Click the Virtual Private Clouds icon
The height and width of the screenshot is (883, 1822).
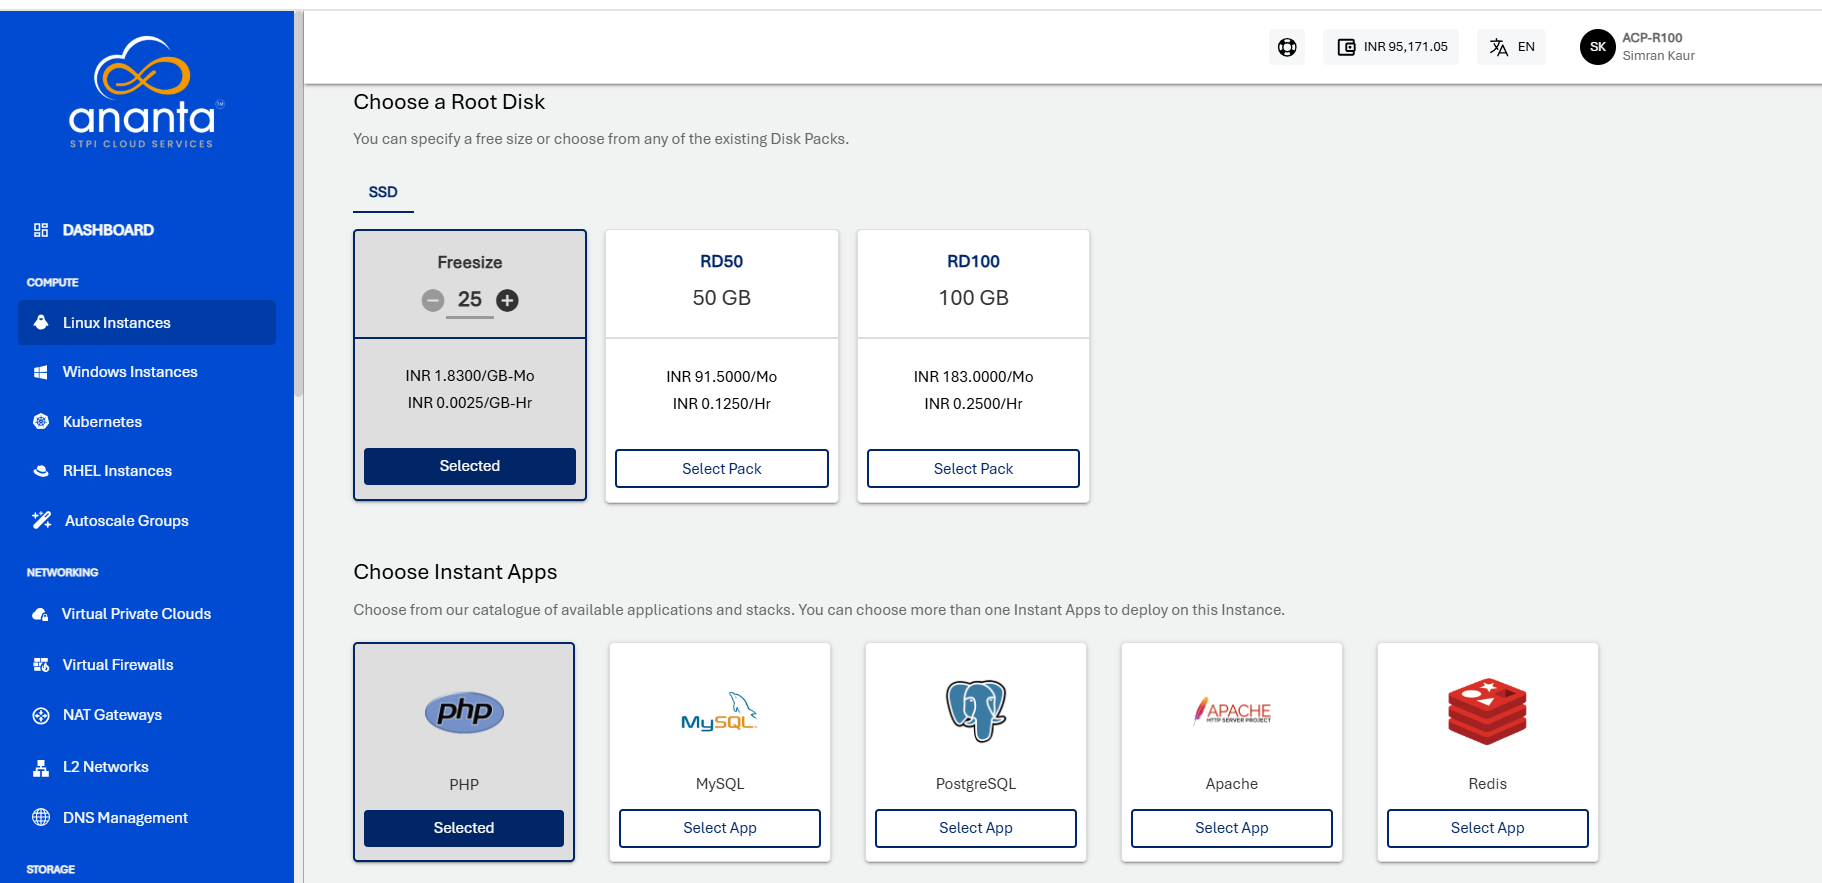41,614
